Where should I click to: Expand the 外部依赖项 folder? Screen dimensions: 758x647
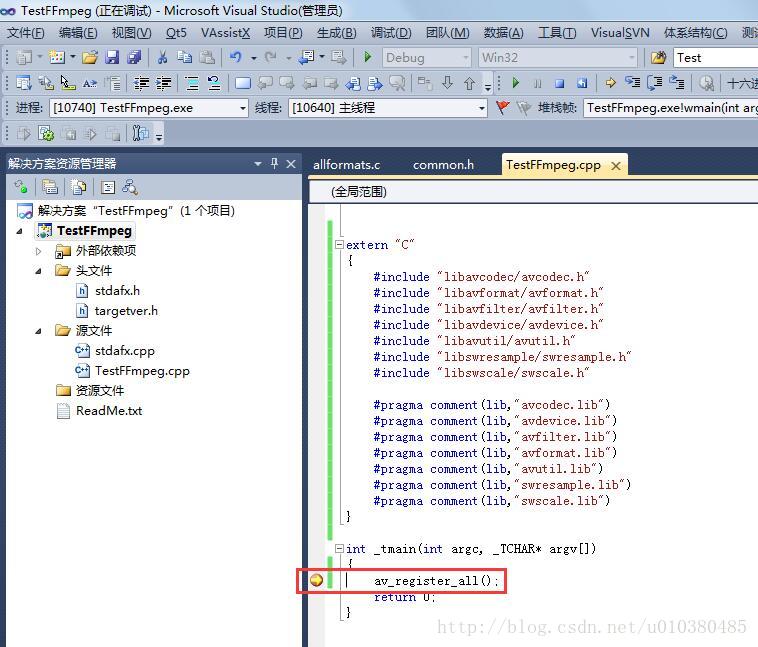tap(38, 251)
